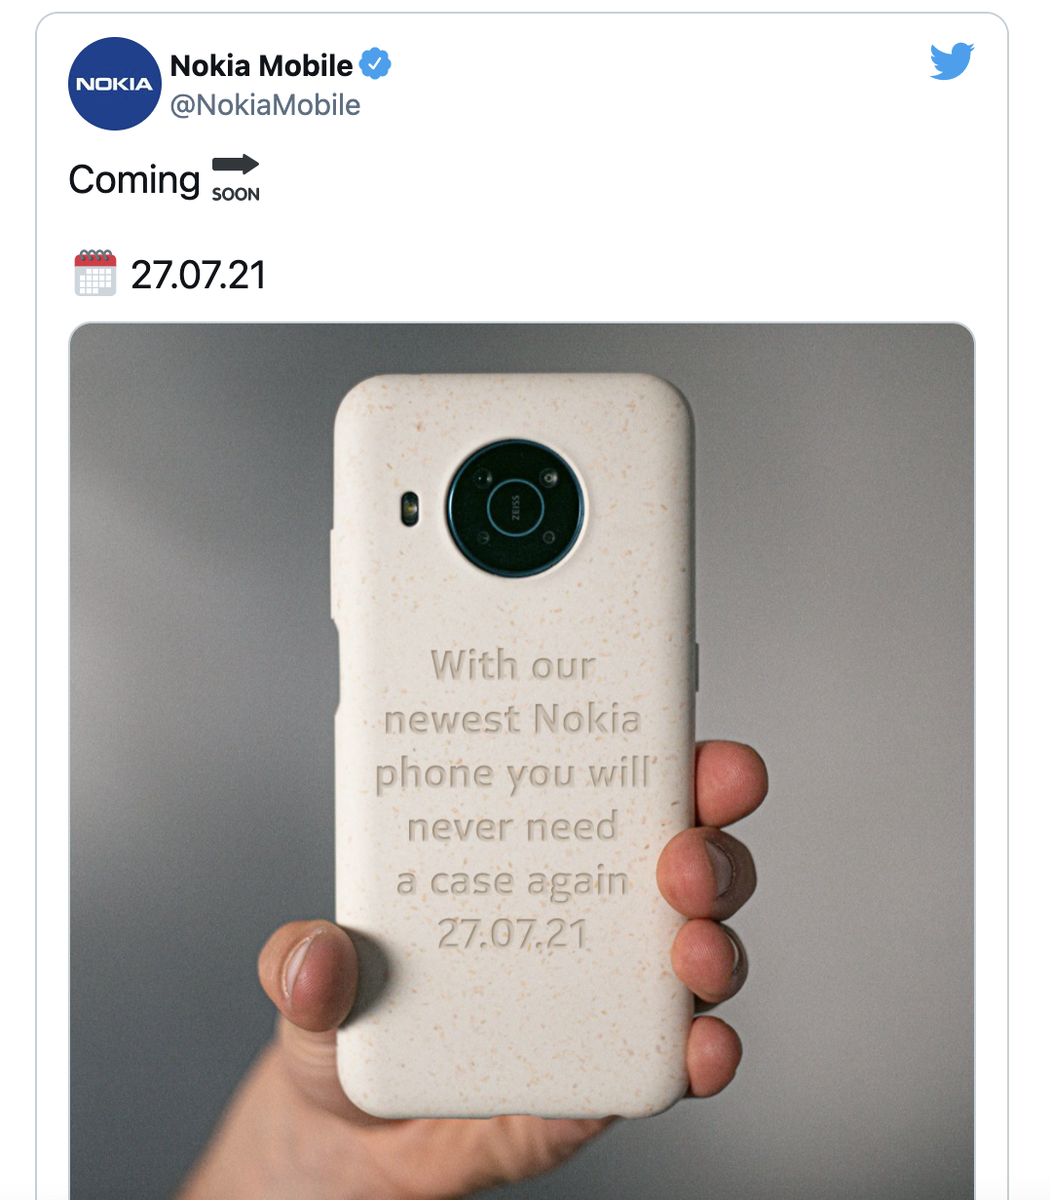Click the SOON arrow emoji
This screenshot has width=1050, height=1200.
click(x=236, y=179)
